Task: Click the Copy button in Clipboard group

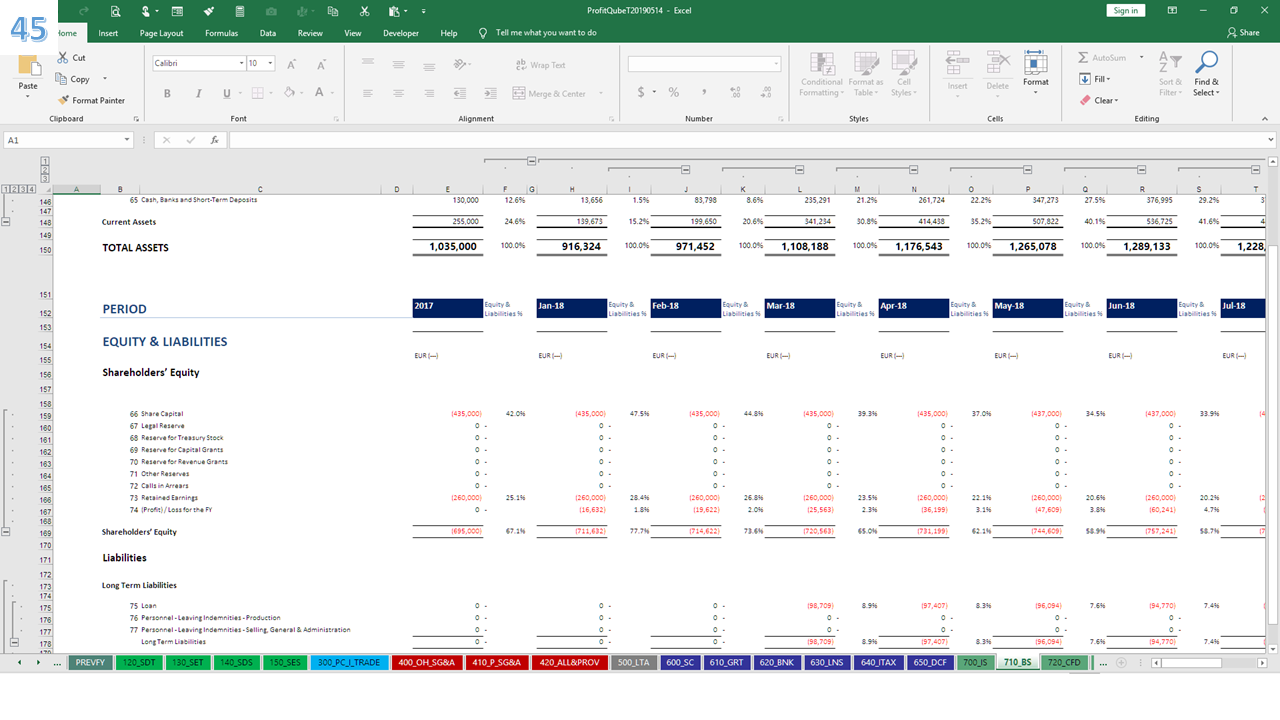Action: (x=73, y=79)
